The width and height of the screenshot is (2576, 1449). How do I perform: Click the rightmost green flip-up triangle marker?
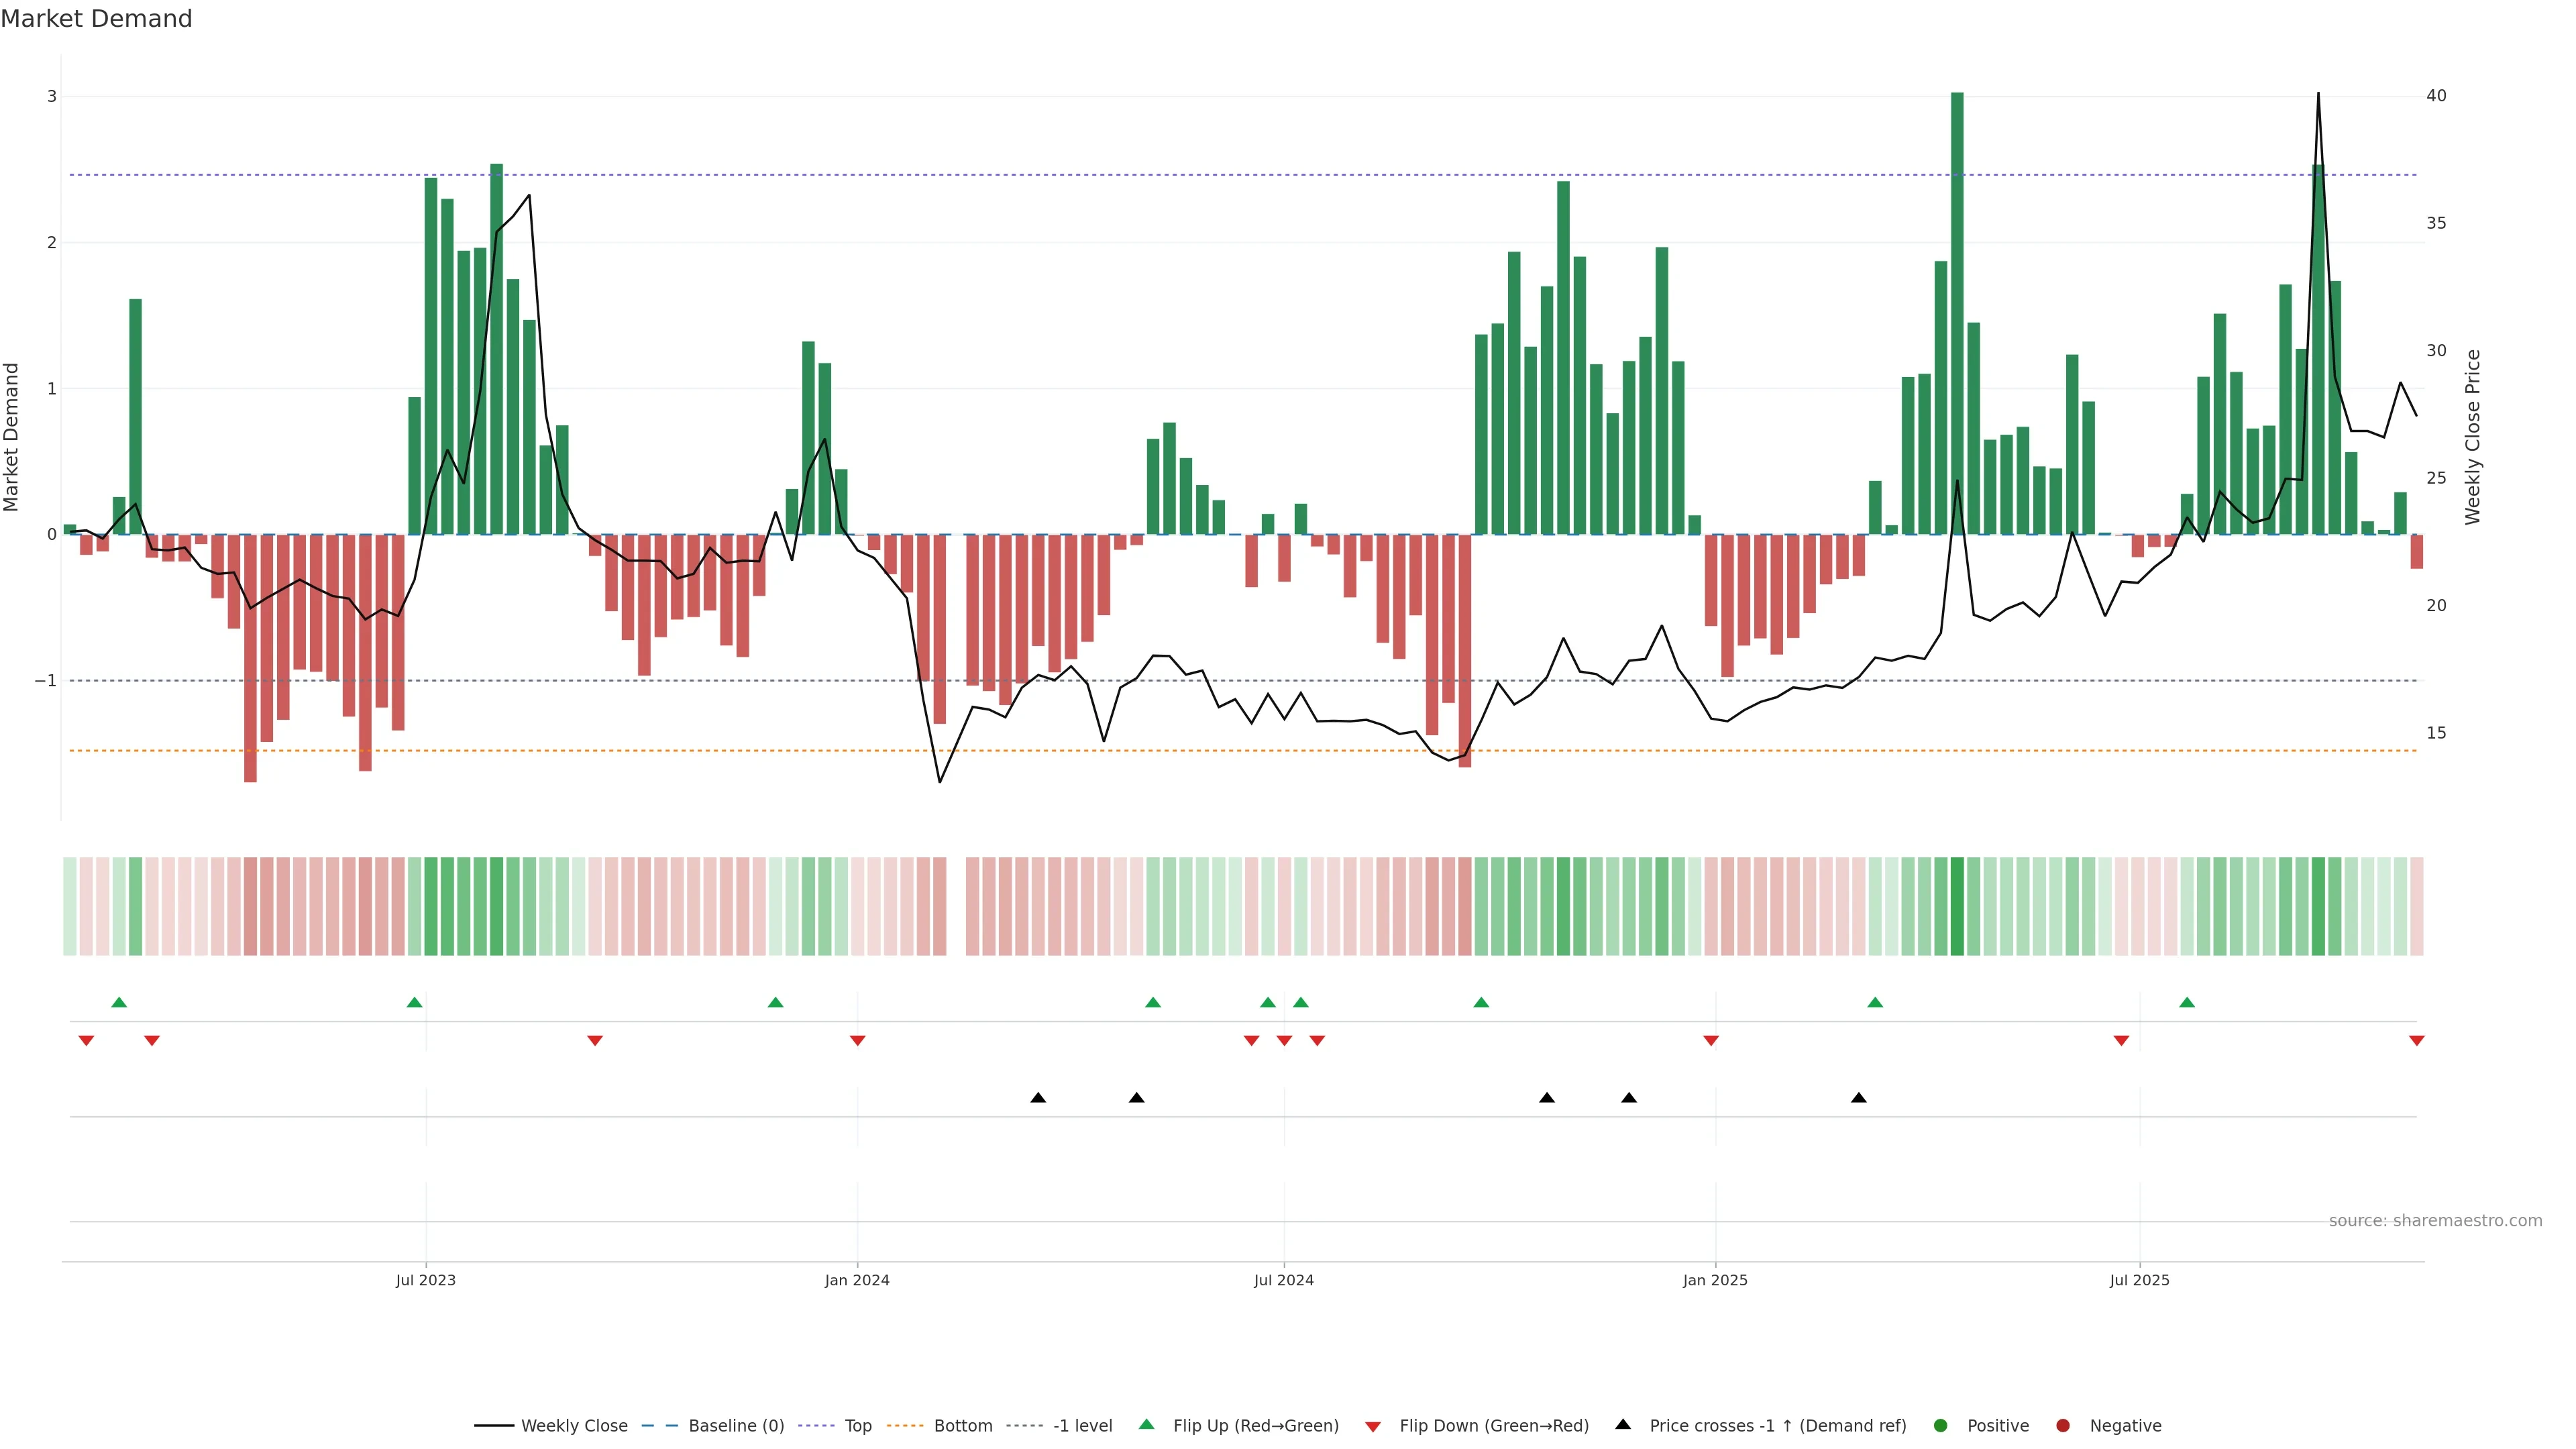coord(2187,1002)
